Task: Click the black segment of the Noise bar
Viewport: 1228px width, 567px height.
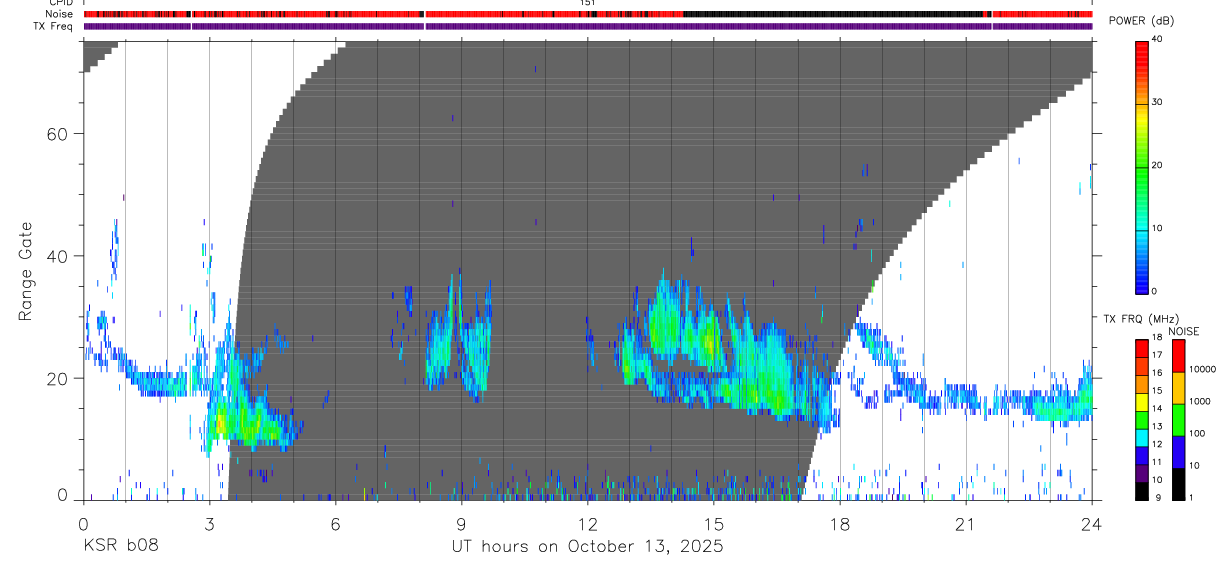Action: click(x=835, y=14)
